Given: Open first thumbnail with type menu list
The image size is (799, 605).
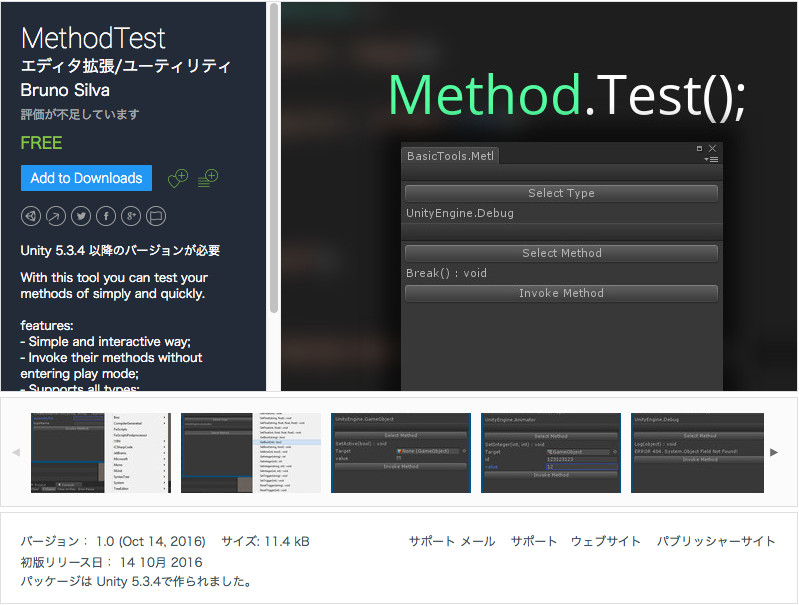Looking at the screenshot, I should pos(101,453).
